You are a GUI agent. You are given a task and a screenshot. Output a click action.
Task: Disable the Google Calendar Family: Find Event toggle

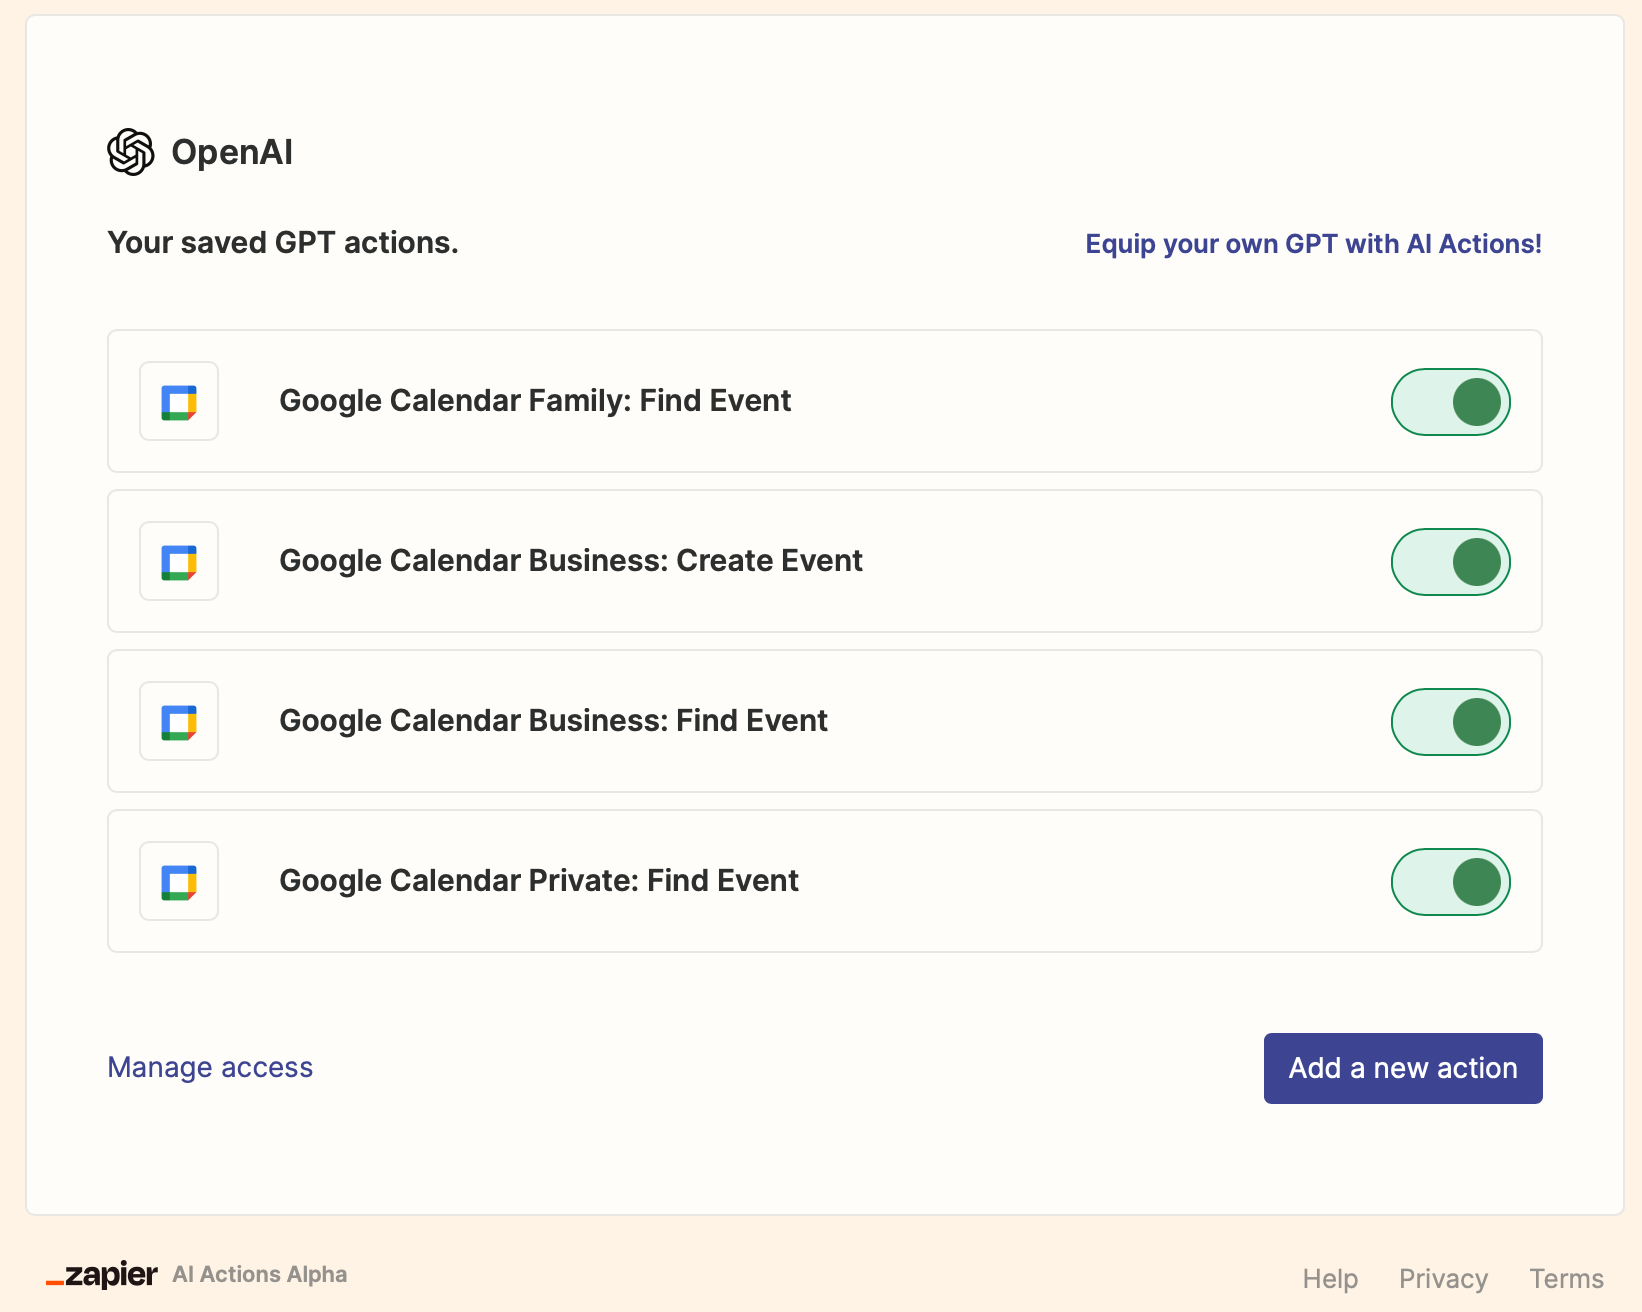[x=1450, y=402]
